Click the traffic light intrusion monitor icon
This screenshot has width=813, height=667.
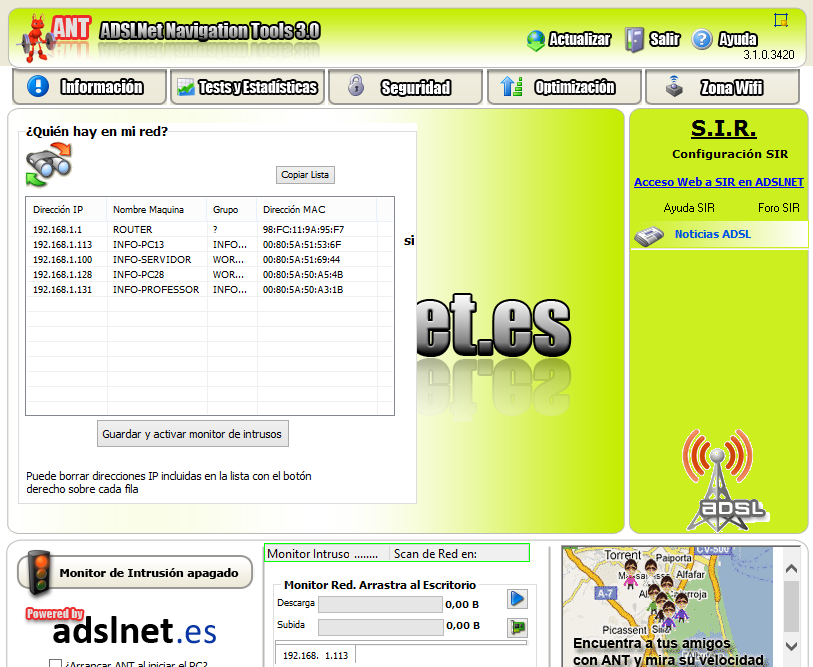tap(39, 572)
